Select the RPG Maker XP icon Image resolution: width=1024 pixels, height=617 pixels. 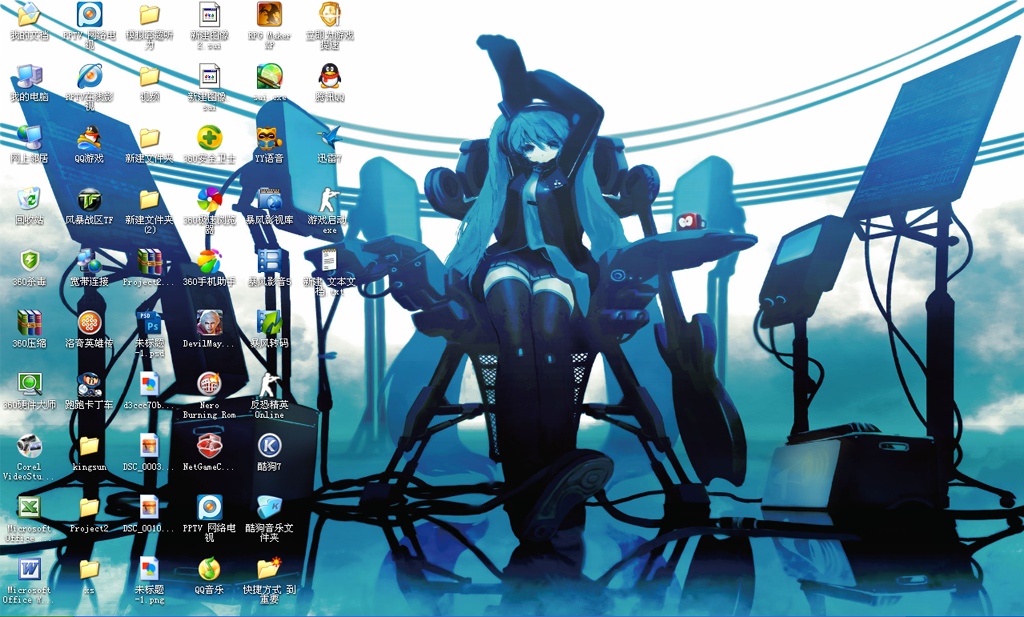tap(270, 14)
